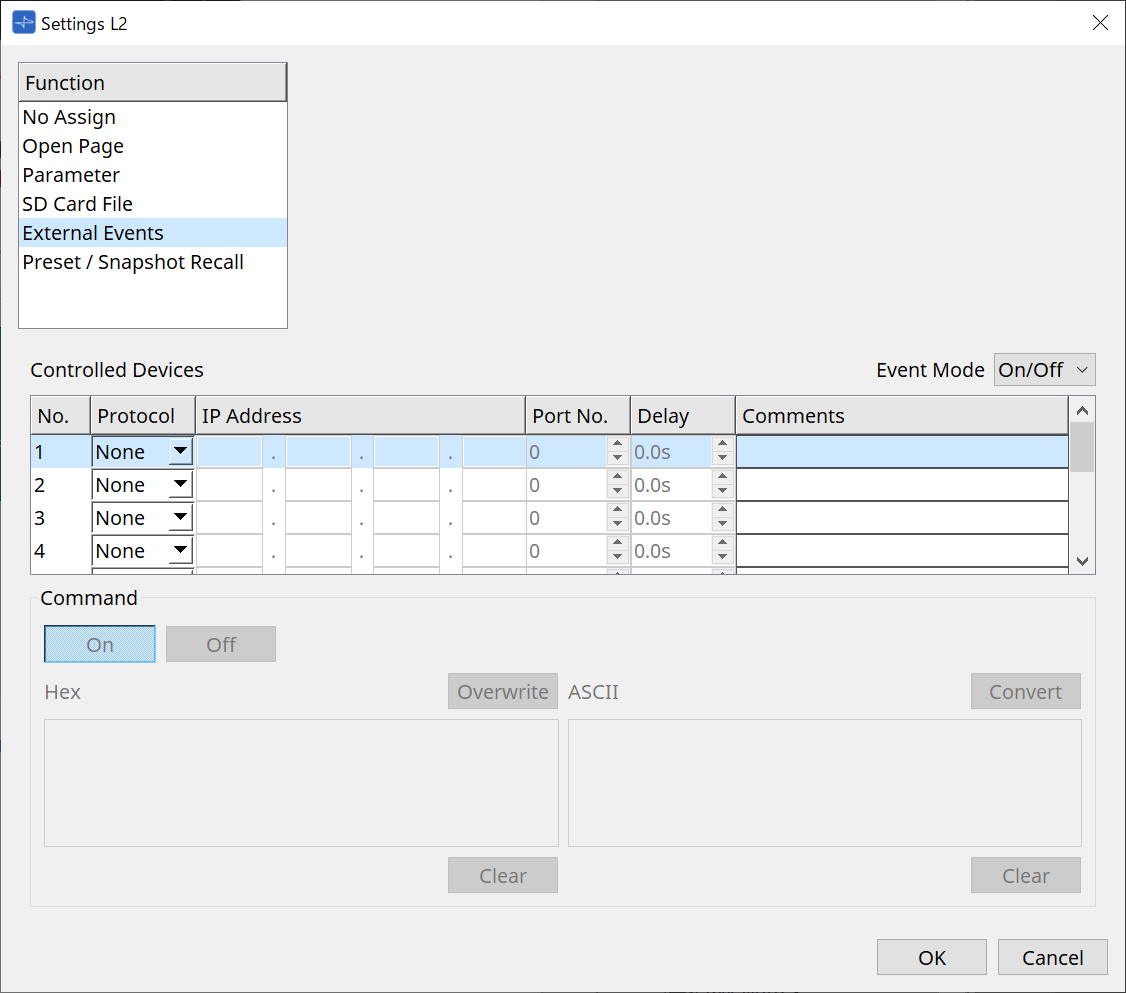Image resolution: width=1126 pixels, height=993 pixels.
Task: Click the Settings L2 app icon in title bar
Action: click(23, 23)
